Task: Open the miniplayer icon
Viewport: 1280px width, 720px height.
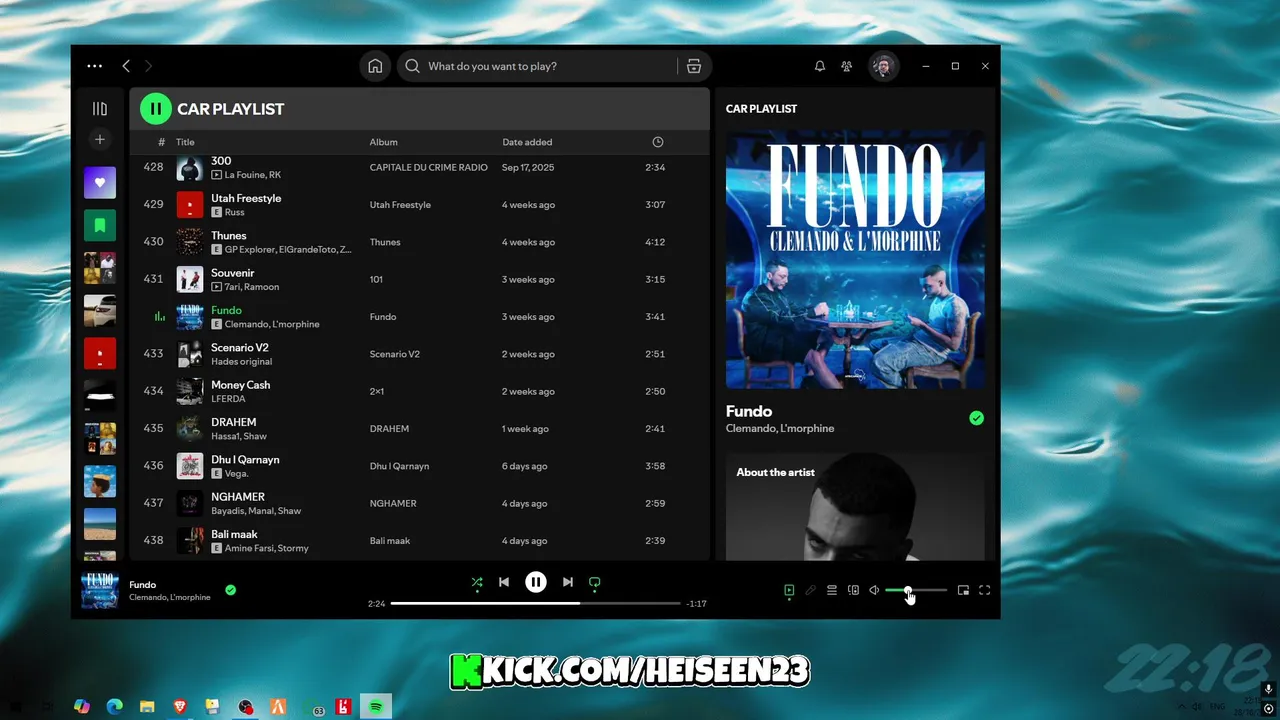Action: 963,591
